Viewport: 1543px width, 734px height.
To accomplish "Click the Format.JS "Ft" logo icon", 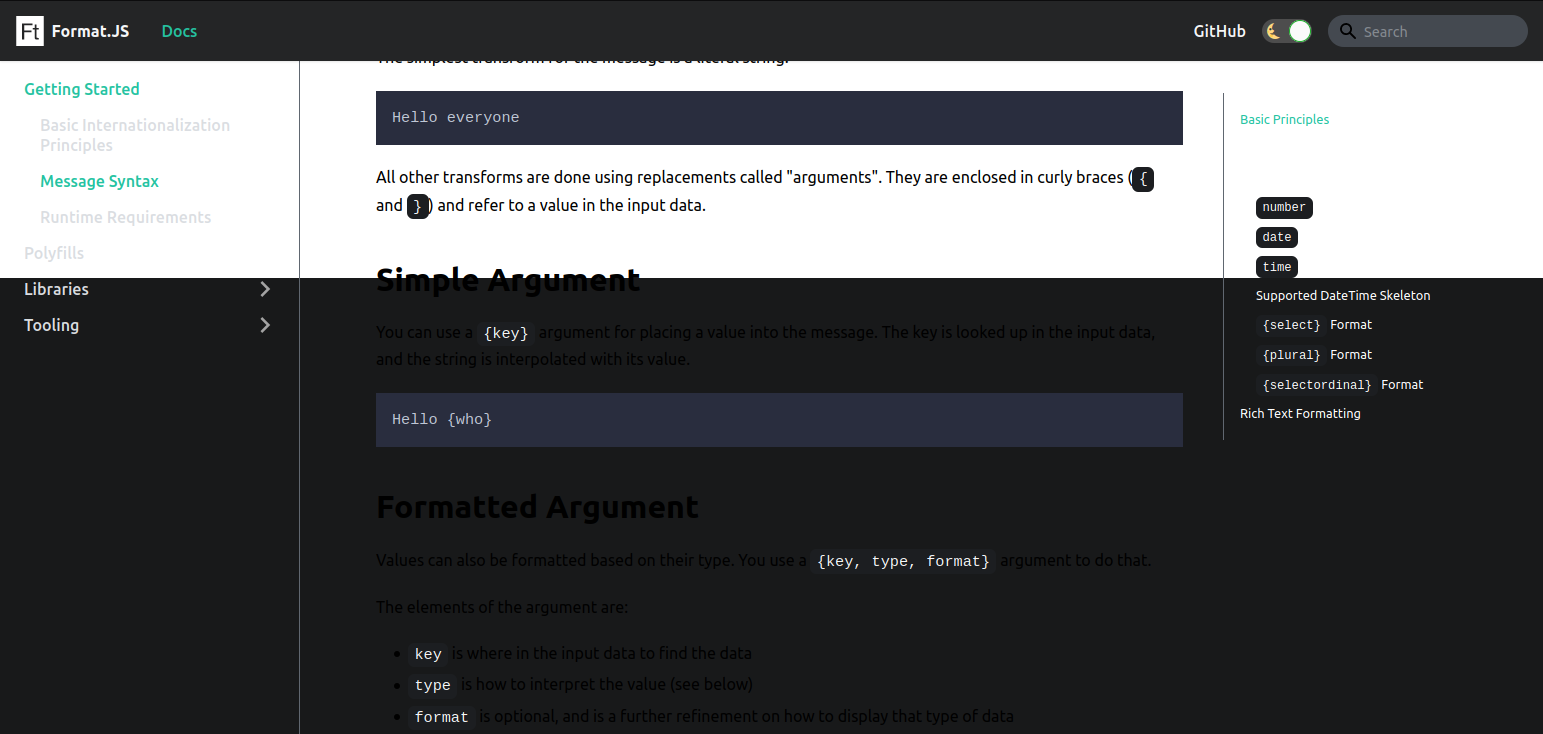I will click(29, 31).
